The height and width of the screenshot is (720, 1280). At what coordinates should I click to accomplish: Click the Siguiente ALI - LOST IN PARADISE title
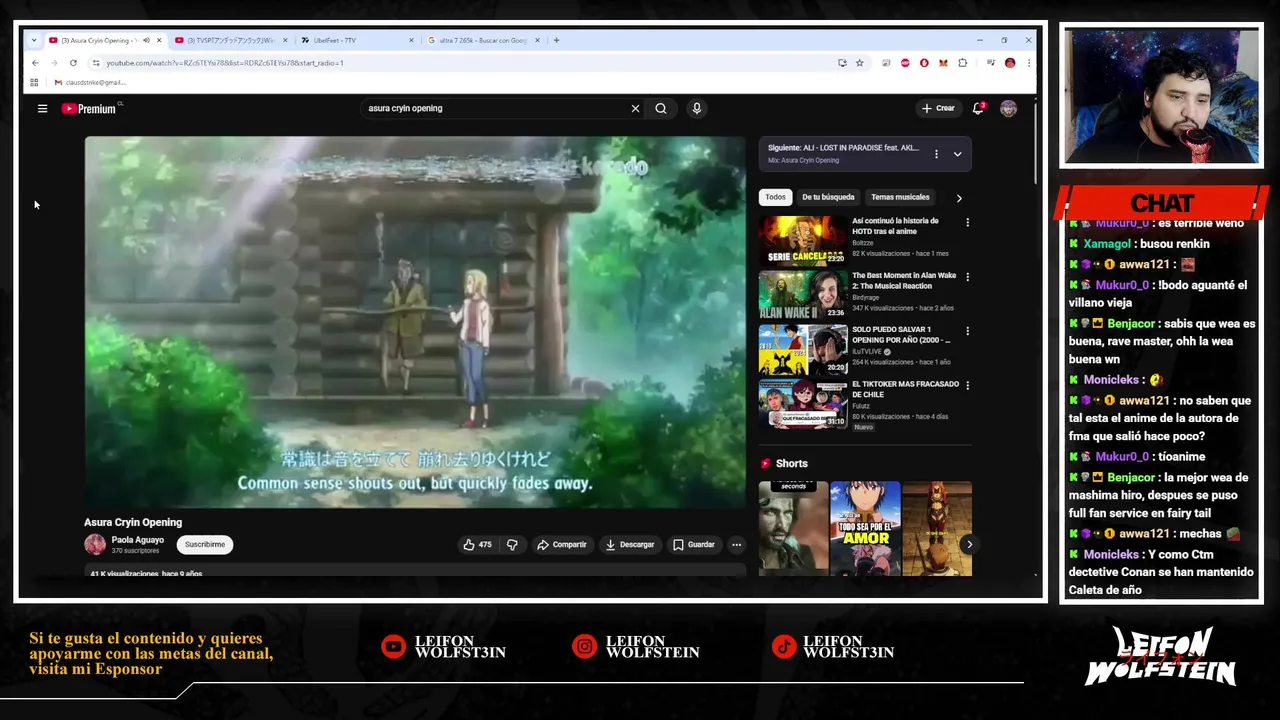point(843,148)
